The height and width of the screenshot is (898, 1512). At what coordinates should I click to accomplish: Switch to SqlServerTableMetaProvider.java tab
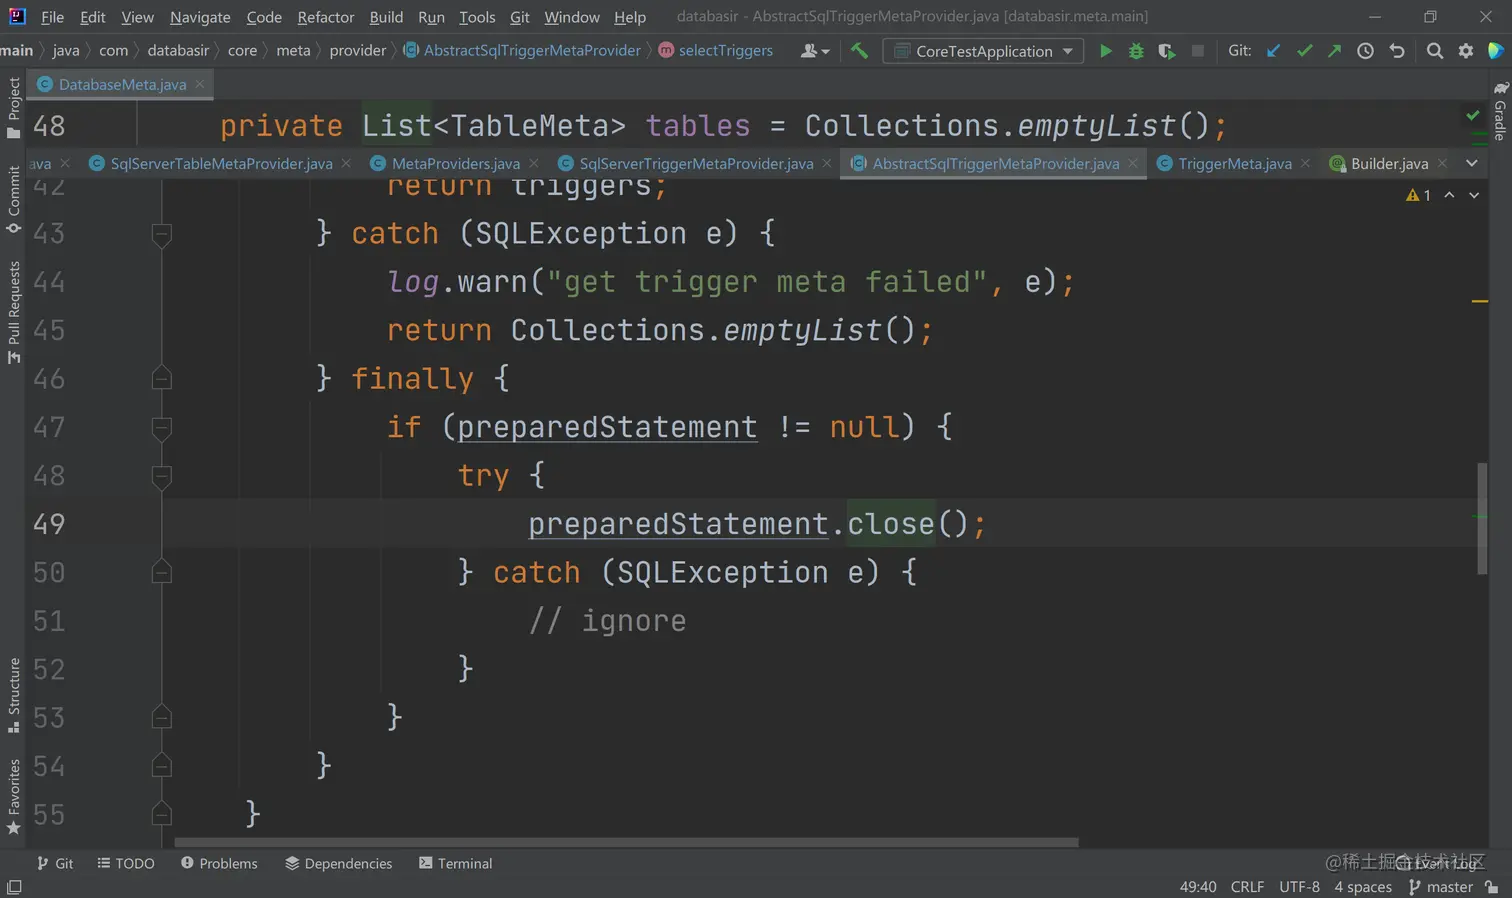pyautogui.click(x=221, y=163)
